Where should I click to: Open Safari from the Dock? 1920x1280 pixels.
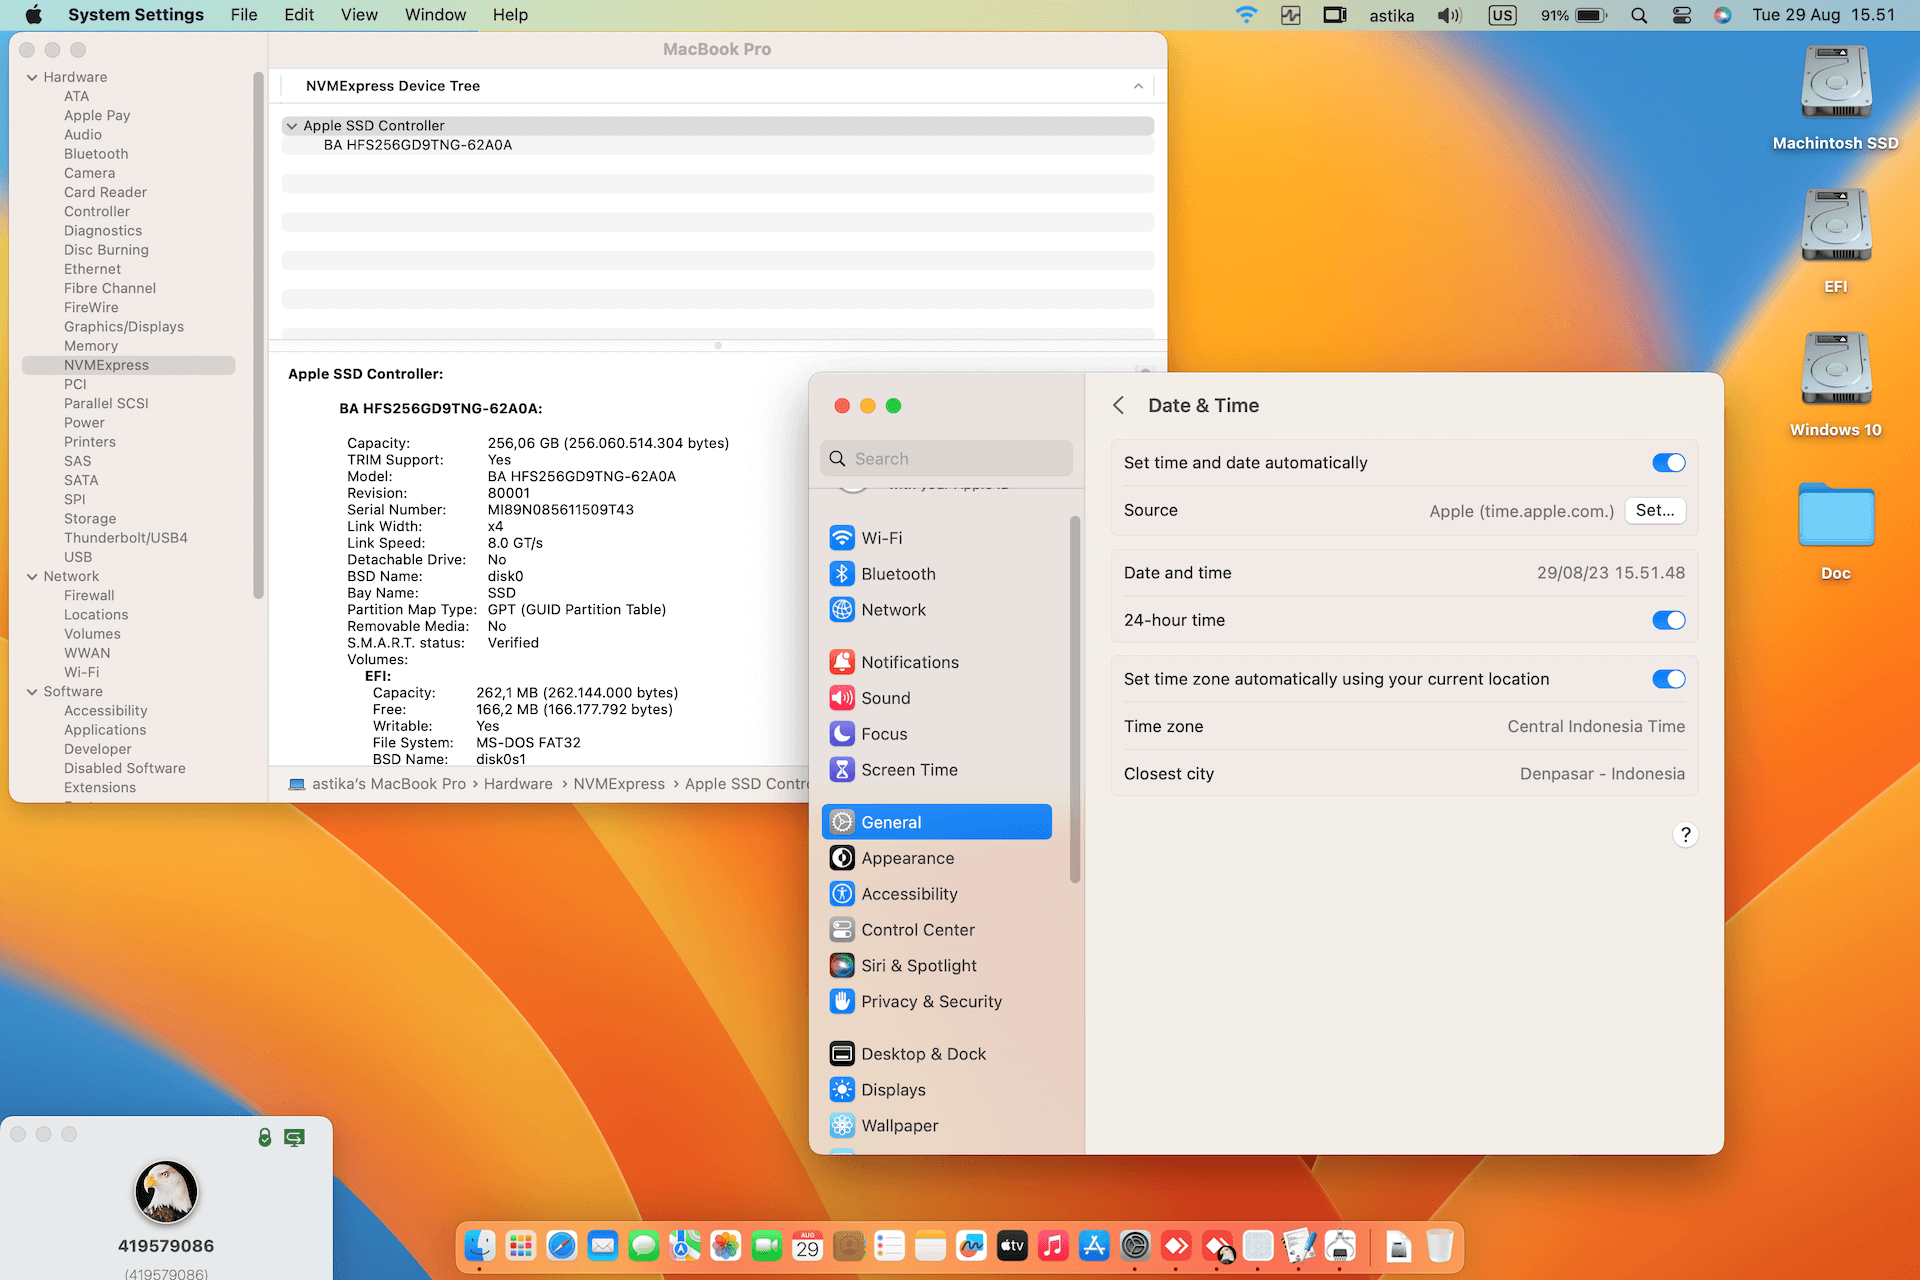562,1246
